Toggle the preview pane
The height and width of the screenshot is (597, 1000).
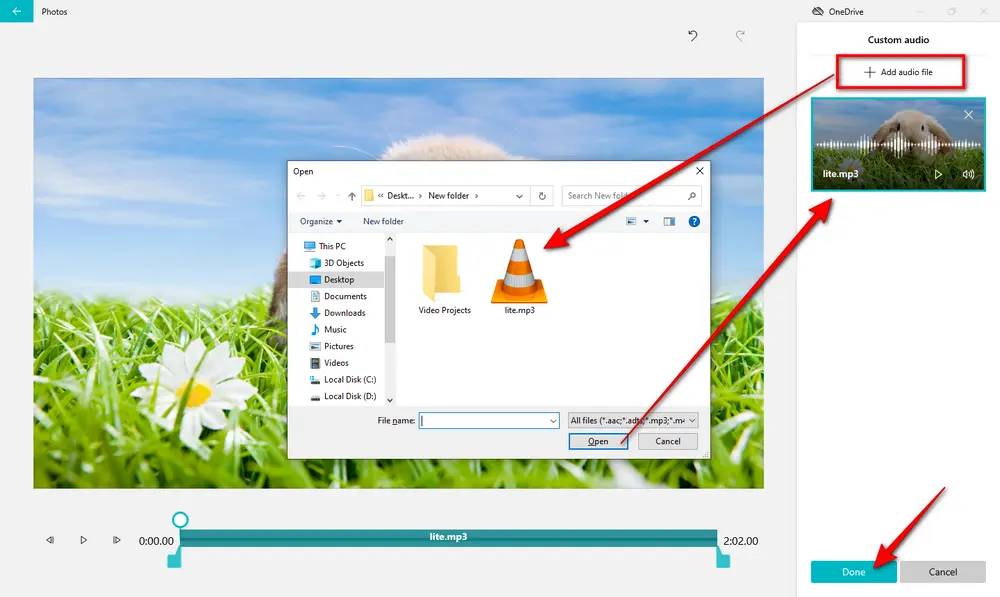pos(669,221)
